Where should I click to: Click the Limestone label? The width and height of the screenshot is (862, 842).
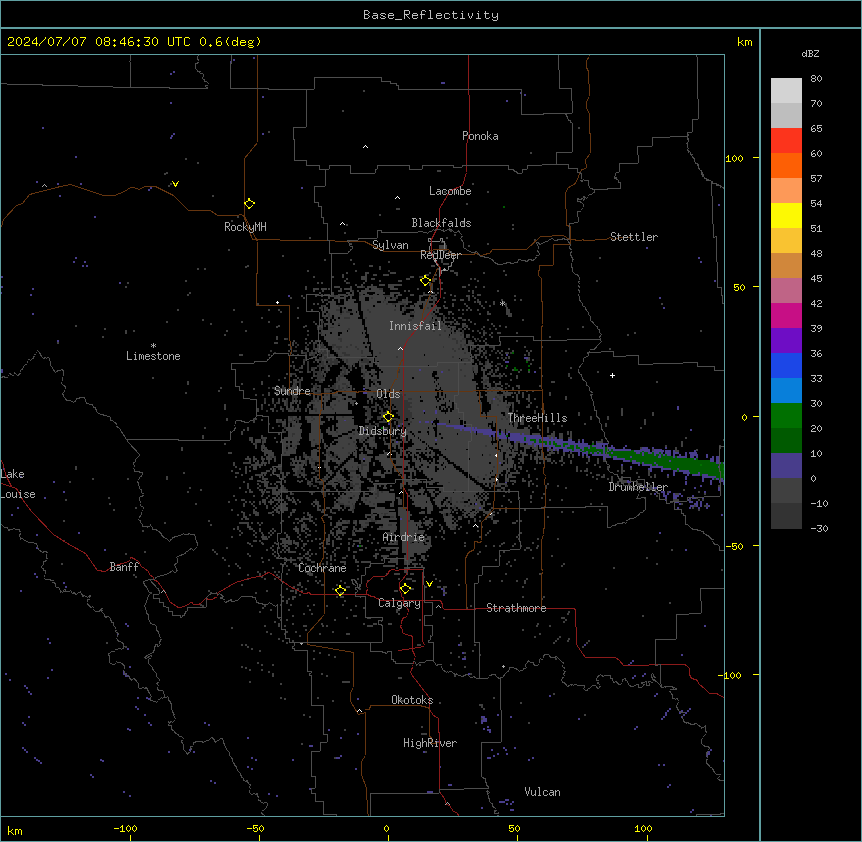click(x=153, y=356)
